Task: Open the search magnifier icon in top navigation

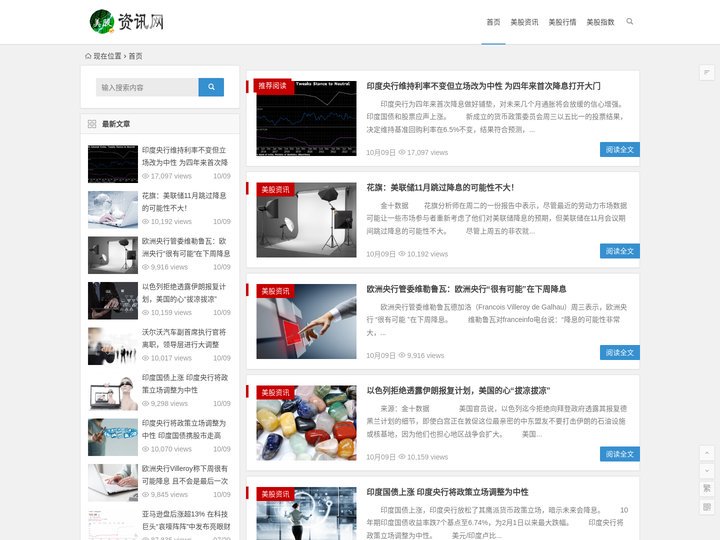Action: click(630, 22)
